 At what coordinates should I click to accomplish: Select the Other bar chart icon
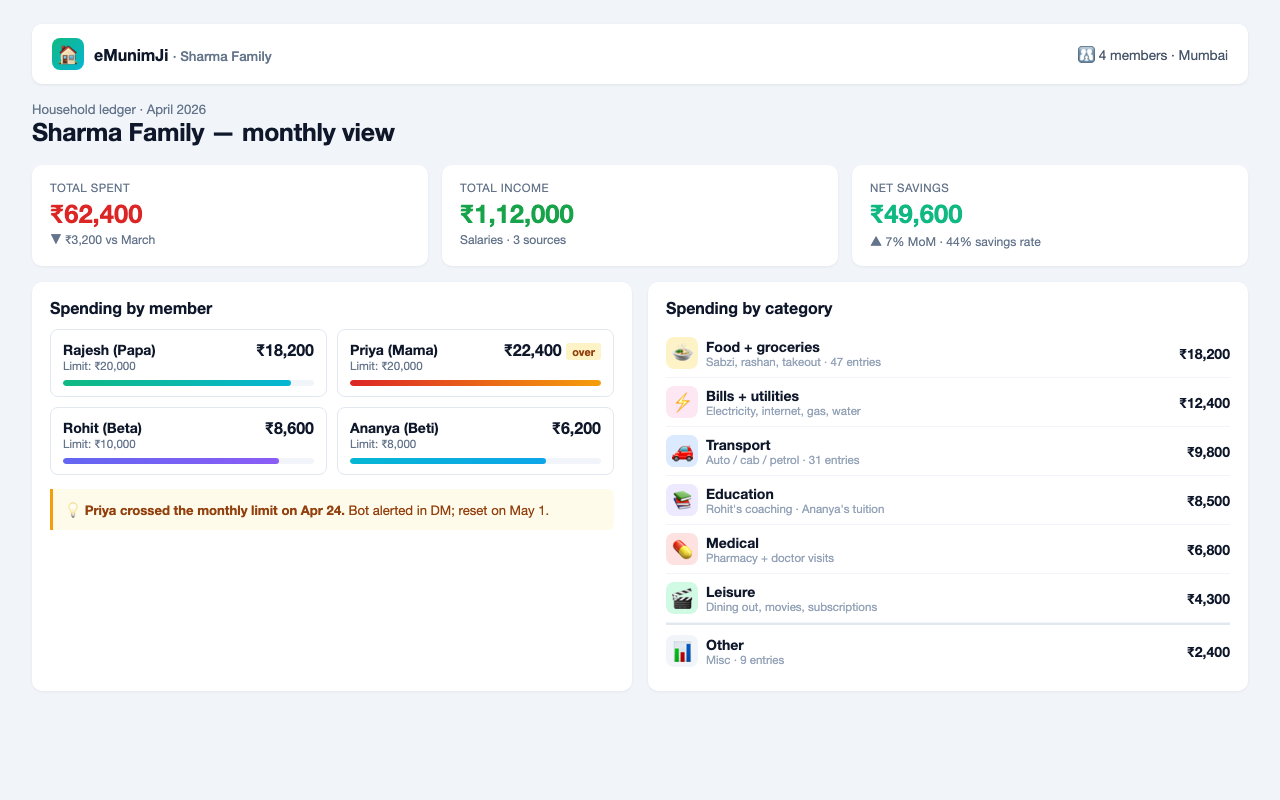click(x=682, y=651)
